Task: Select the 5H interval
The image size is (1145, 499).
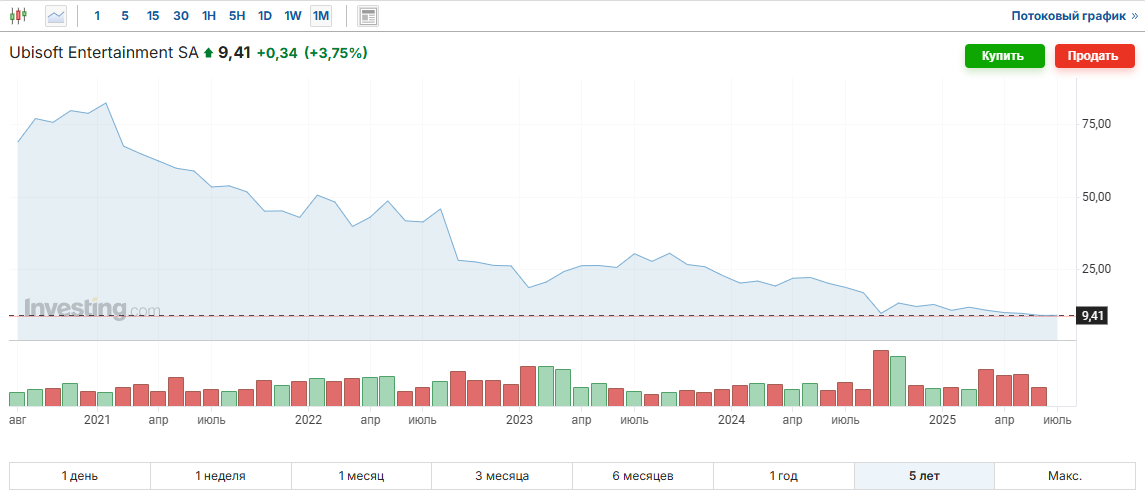Action: click(x=237, y=15)
